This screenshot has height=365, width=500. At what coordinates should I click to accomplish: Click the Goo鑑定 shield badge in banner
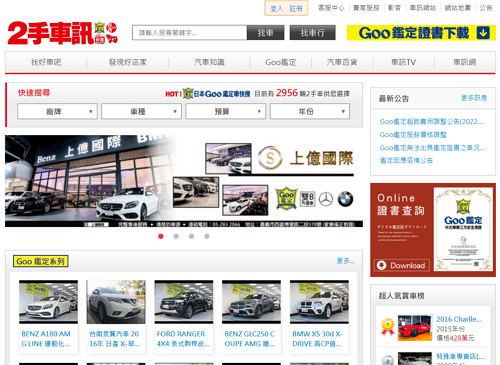coord(286,199)
